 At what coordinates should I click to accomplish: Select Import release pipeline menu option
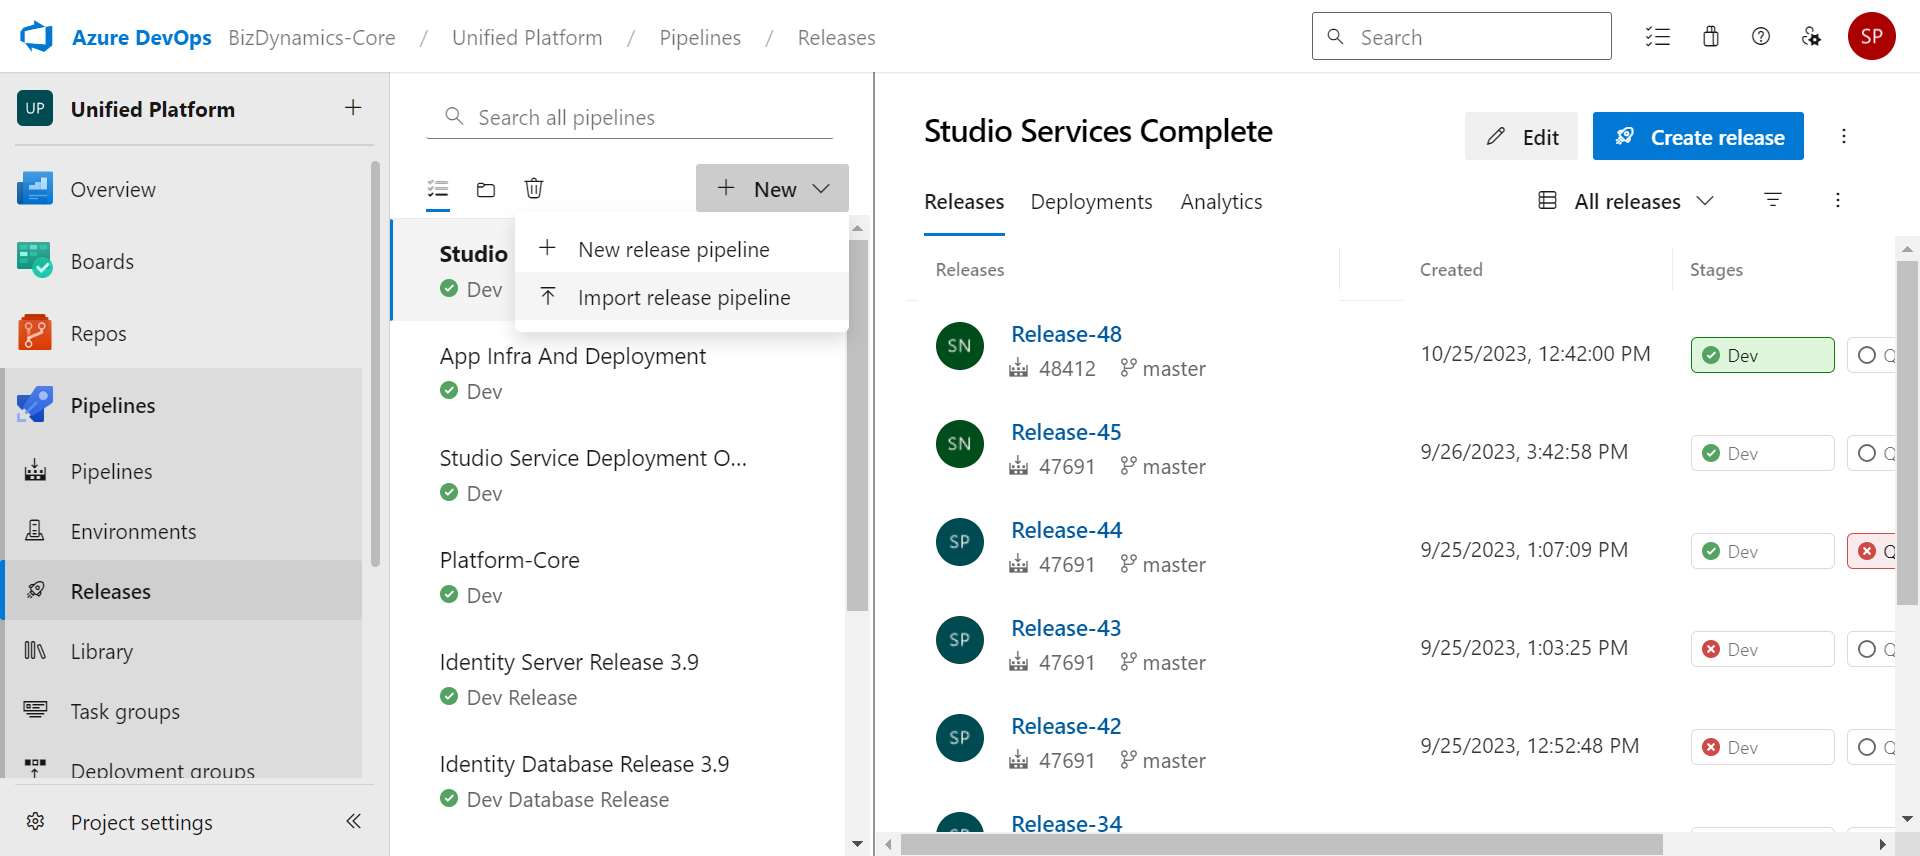point(682,297)
